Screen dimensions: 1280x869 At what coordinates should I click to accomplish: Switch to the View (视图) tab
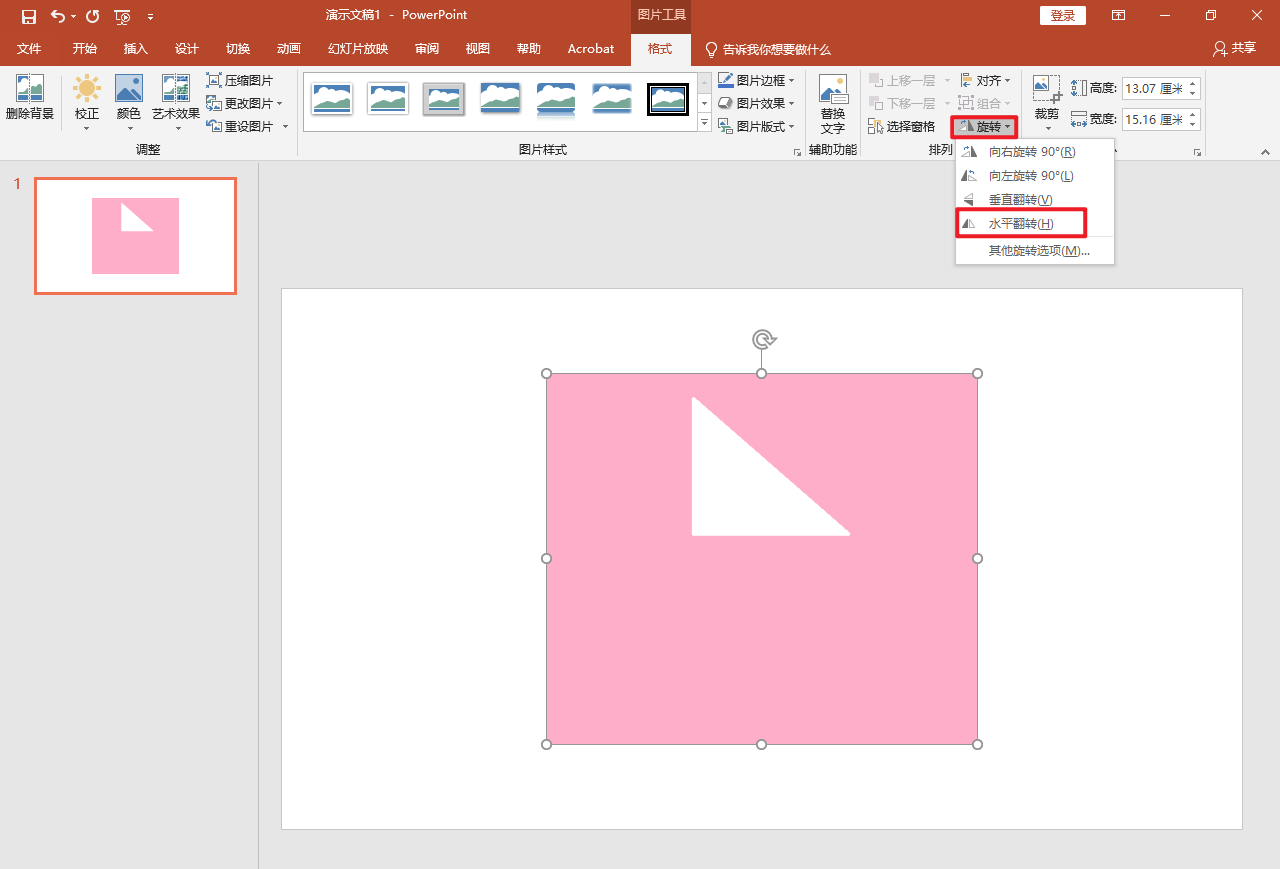coord(478,49)
